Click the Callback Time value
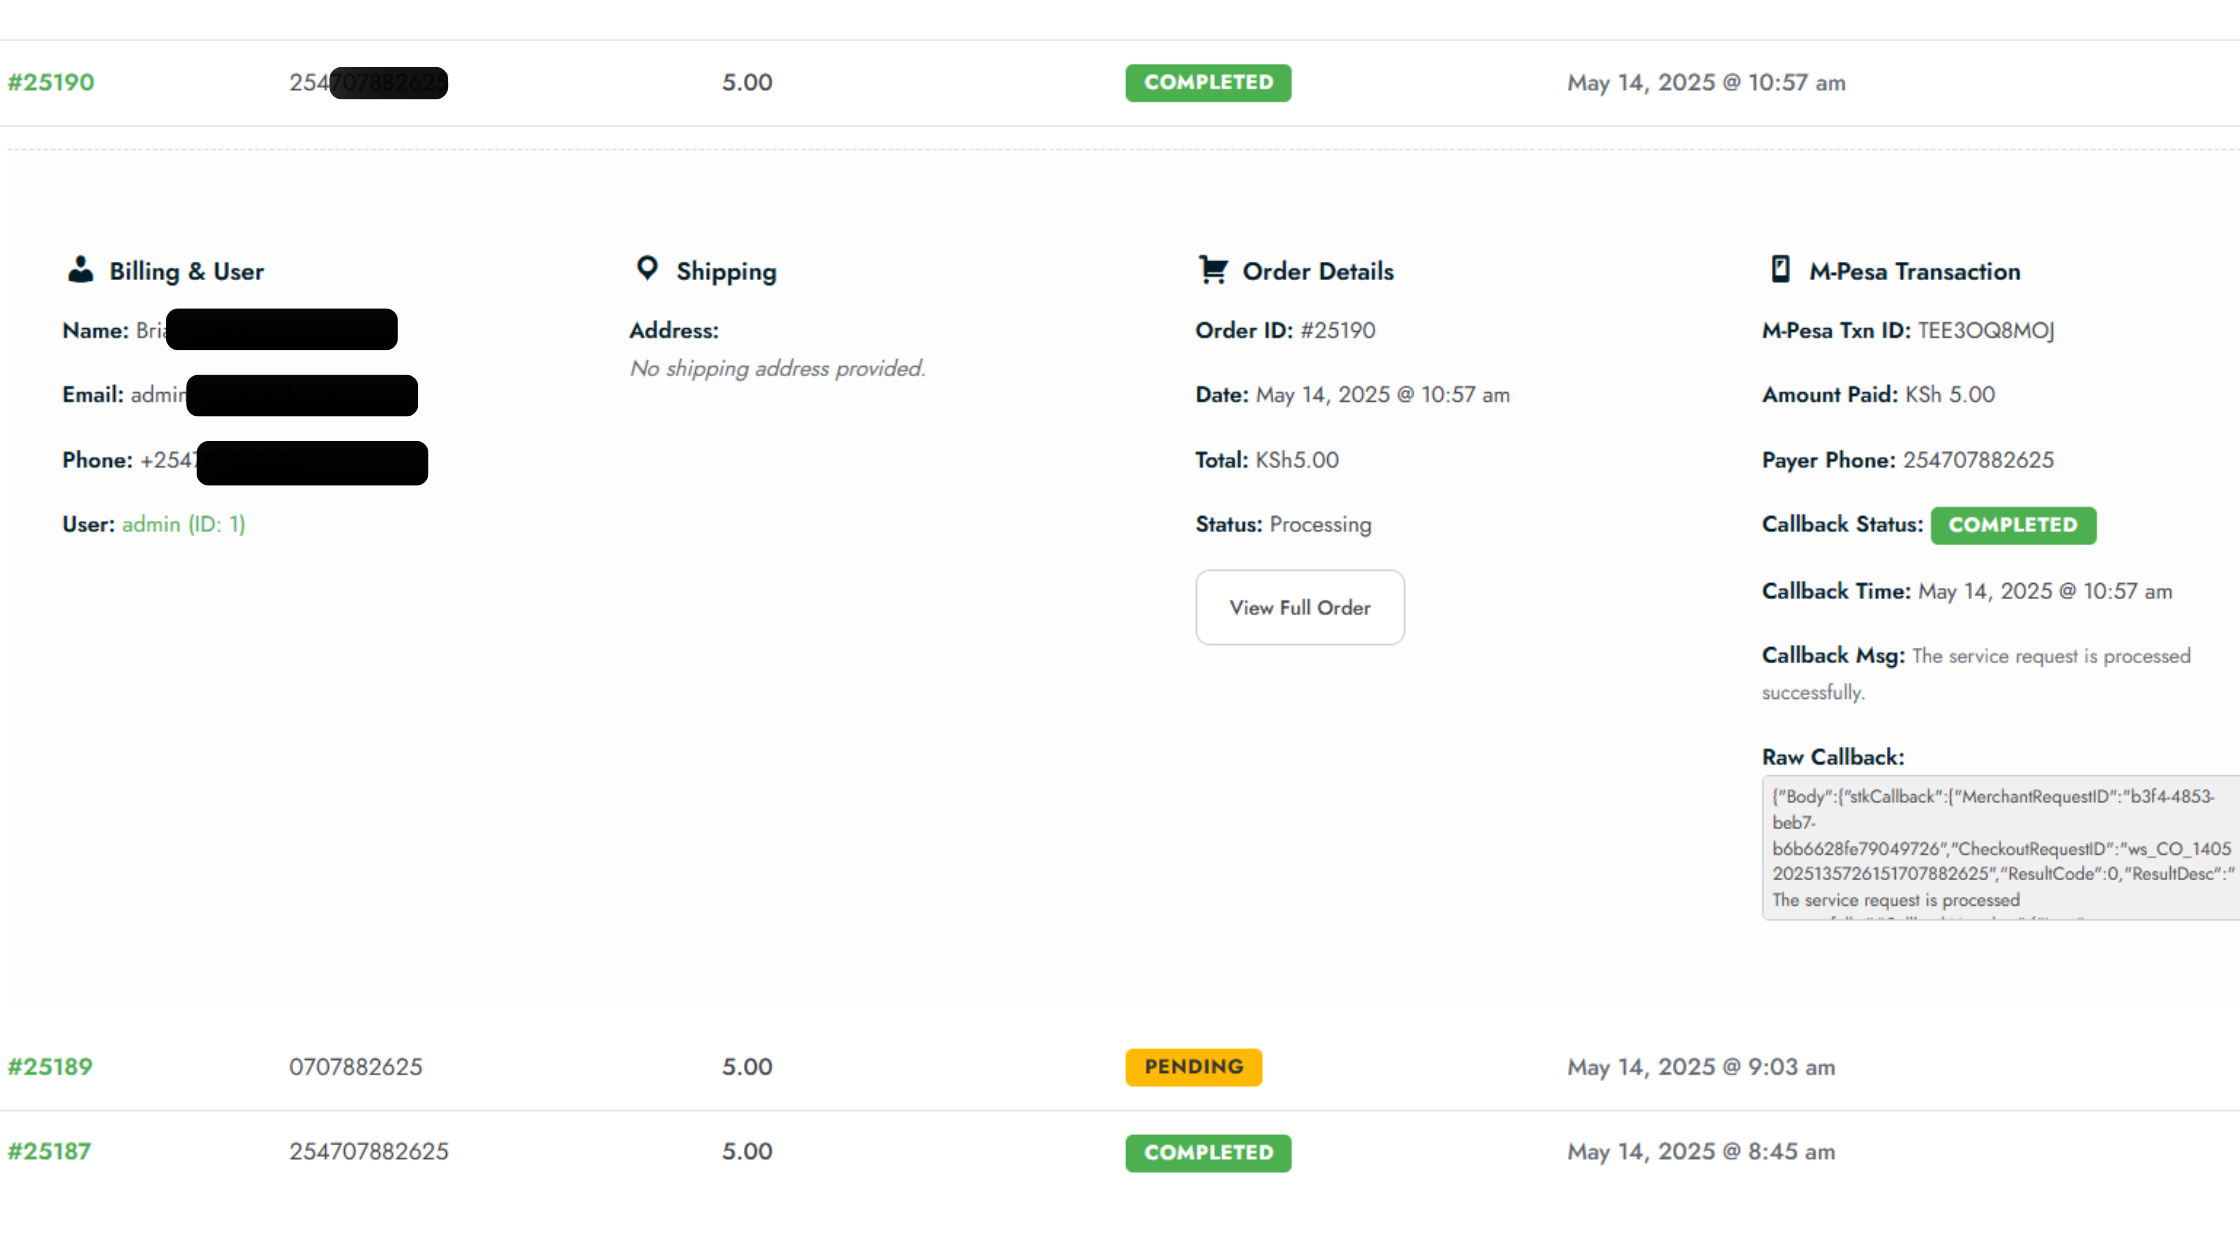Image resolution: width=2240 pixels, height=1260 pixels. tap(2045, 591)
